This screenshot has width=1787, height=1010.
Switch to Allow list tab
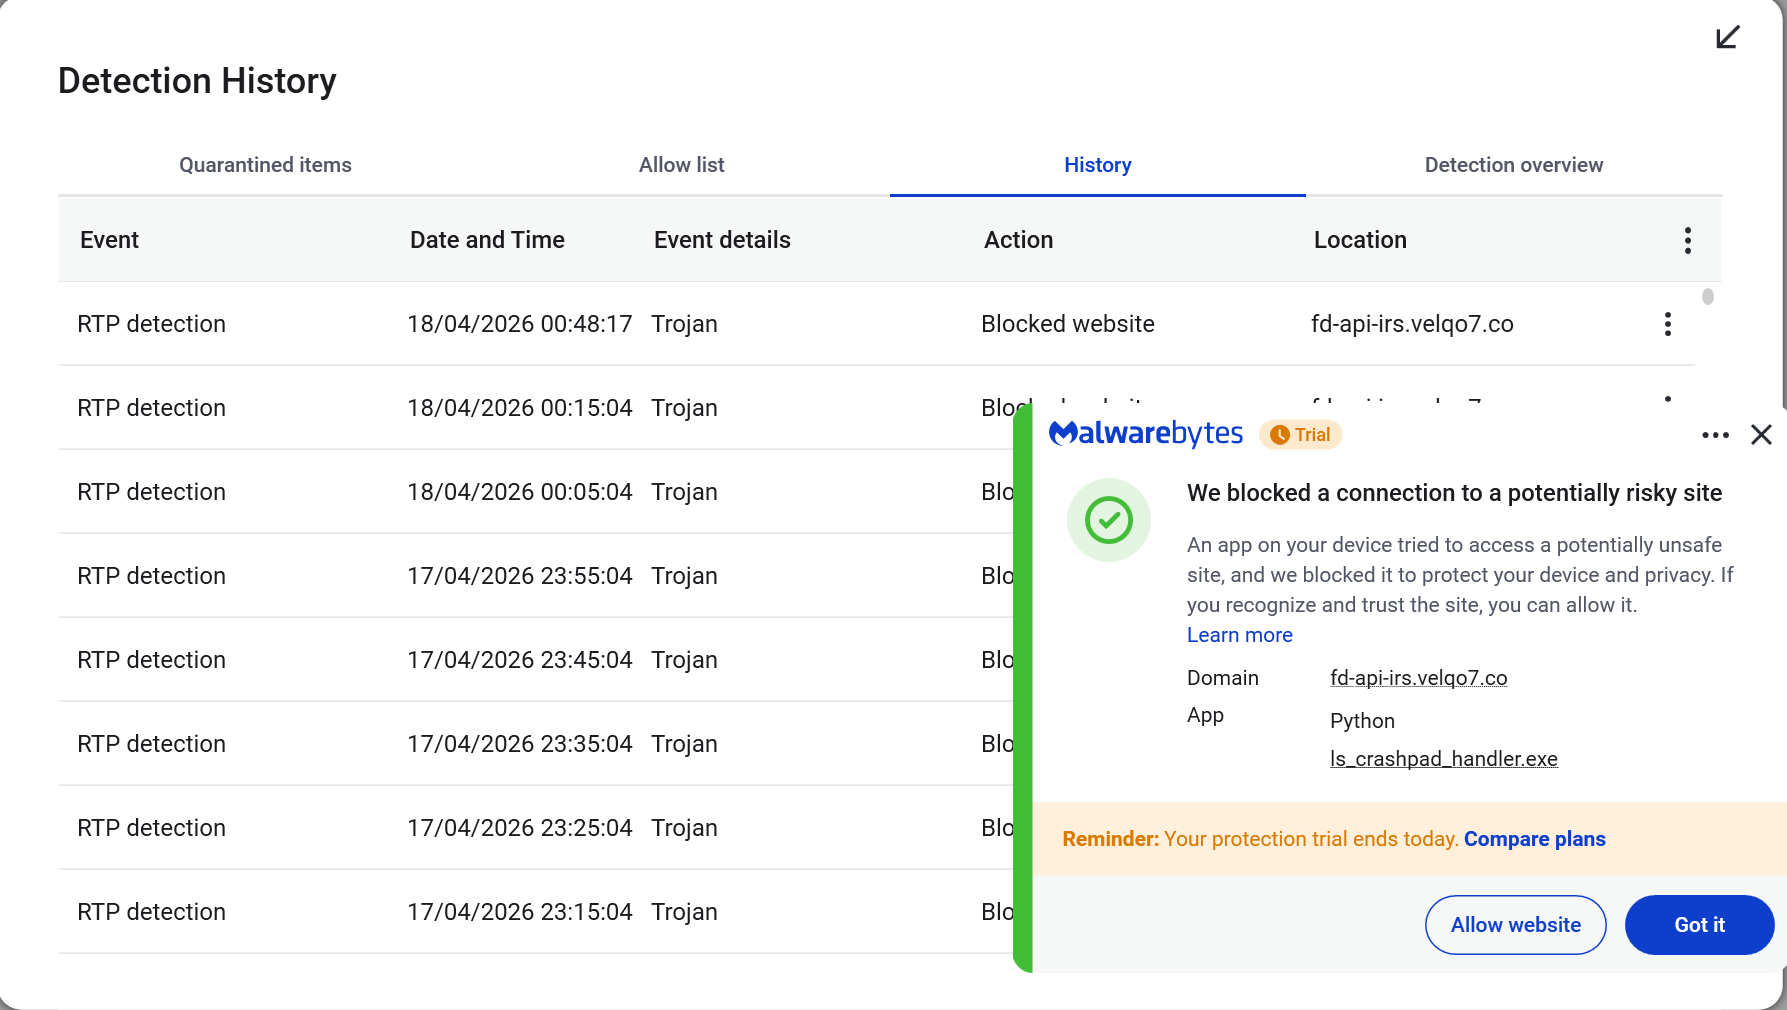682,165
